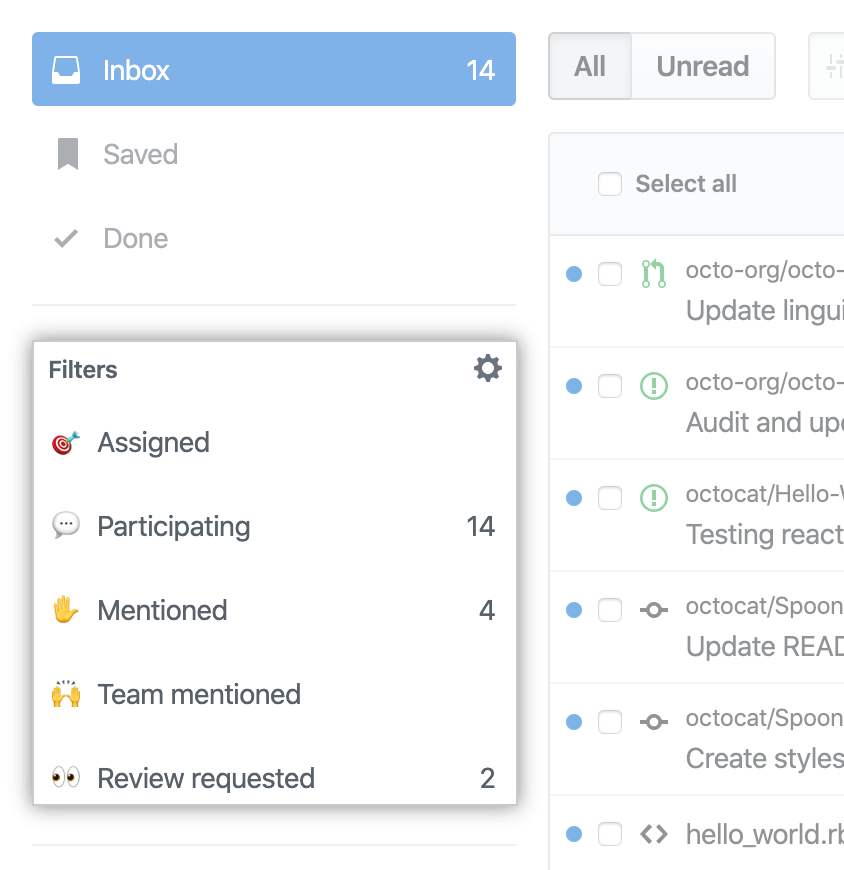Viewport: 844px width, 870px height.
Task: Click the unread dot for hello_world.rb
Action: click(x=574, y=834)
